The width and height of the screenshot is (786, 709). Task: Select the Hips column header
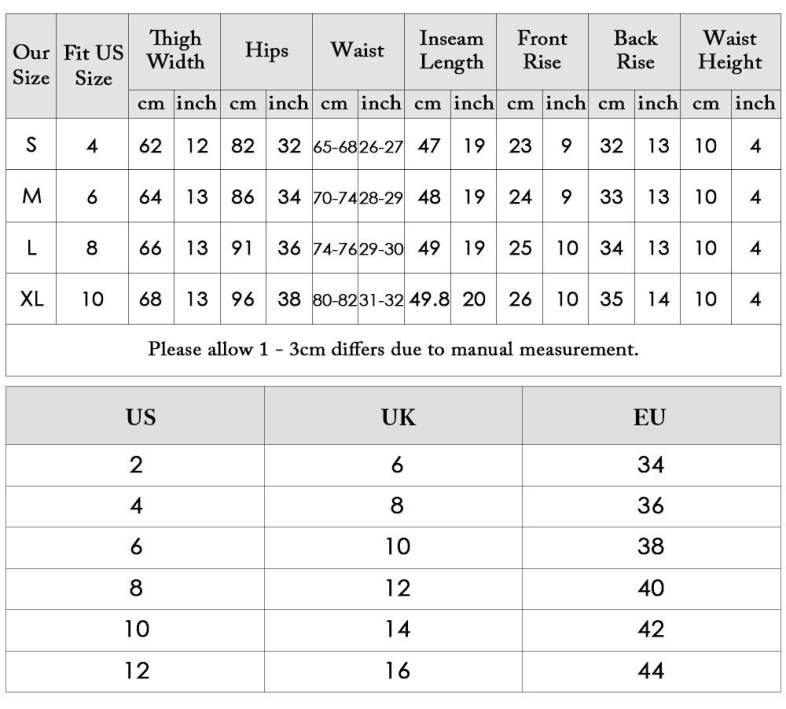tap(266, 51)
